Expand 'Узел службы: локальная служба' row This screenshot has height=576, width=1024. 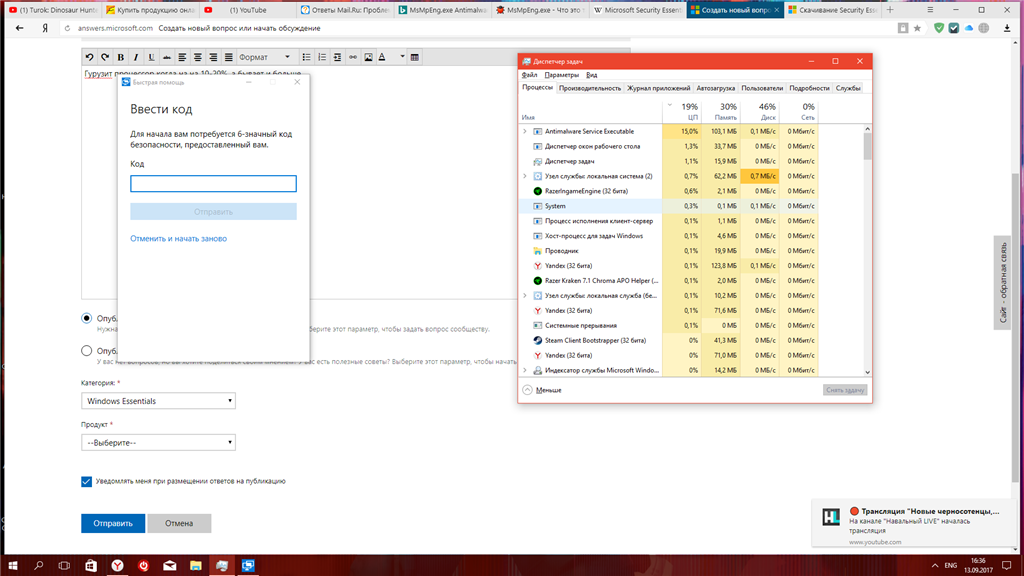tap(524, 296)
